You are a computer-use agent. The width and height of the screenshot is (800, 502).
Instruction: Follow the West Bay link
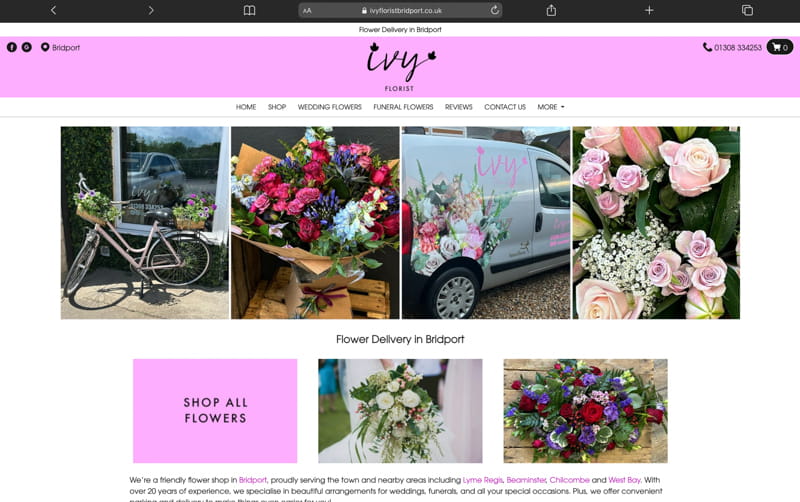click(x=624, y=480)
